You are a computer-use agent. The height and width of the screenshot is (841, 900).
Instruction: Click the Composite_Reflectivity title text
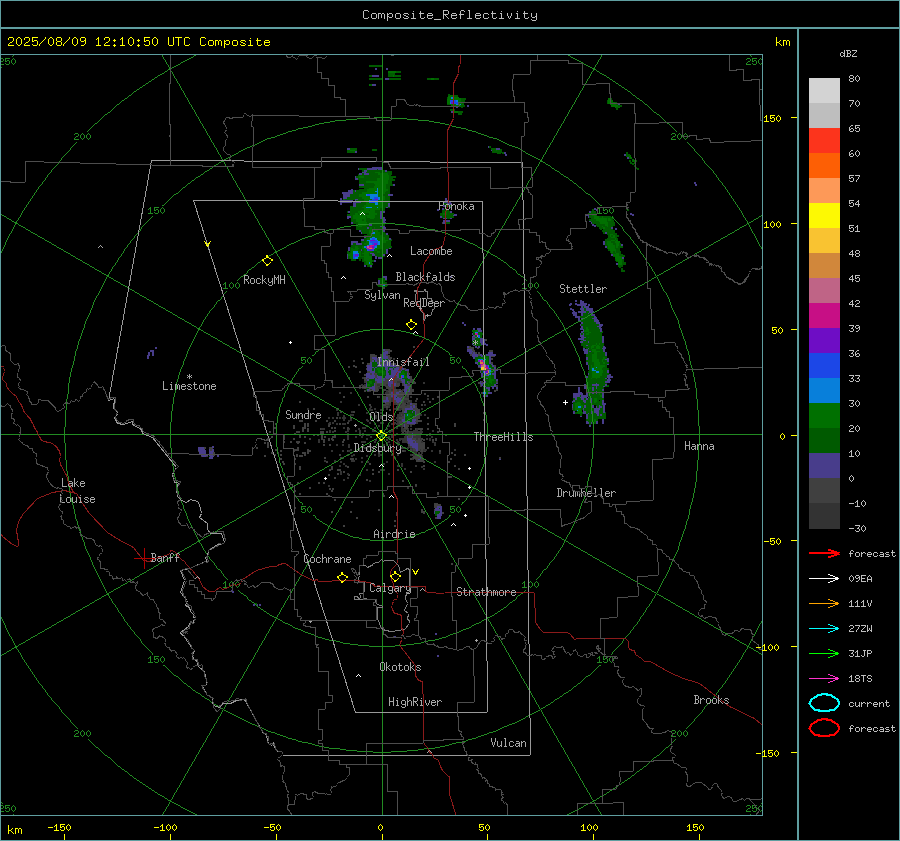(450, 15)
